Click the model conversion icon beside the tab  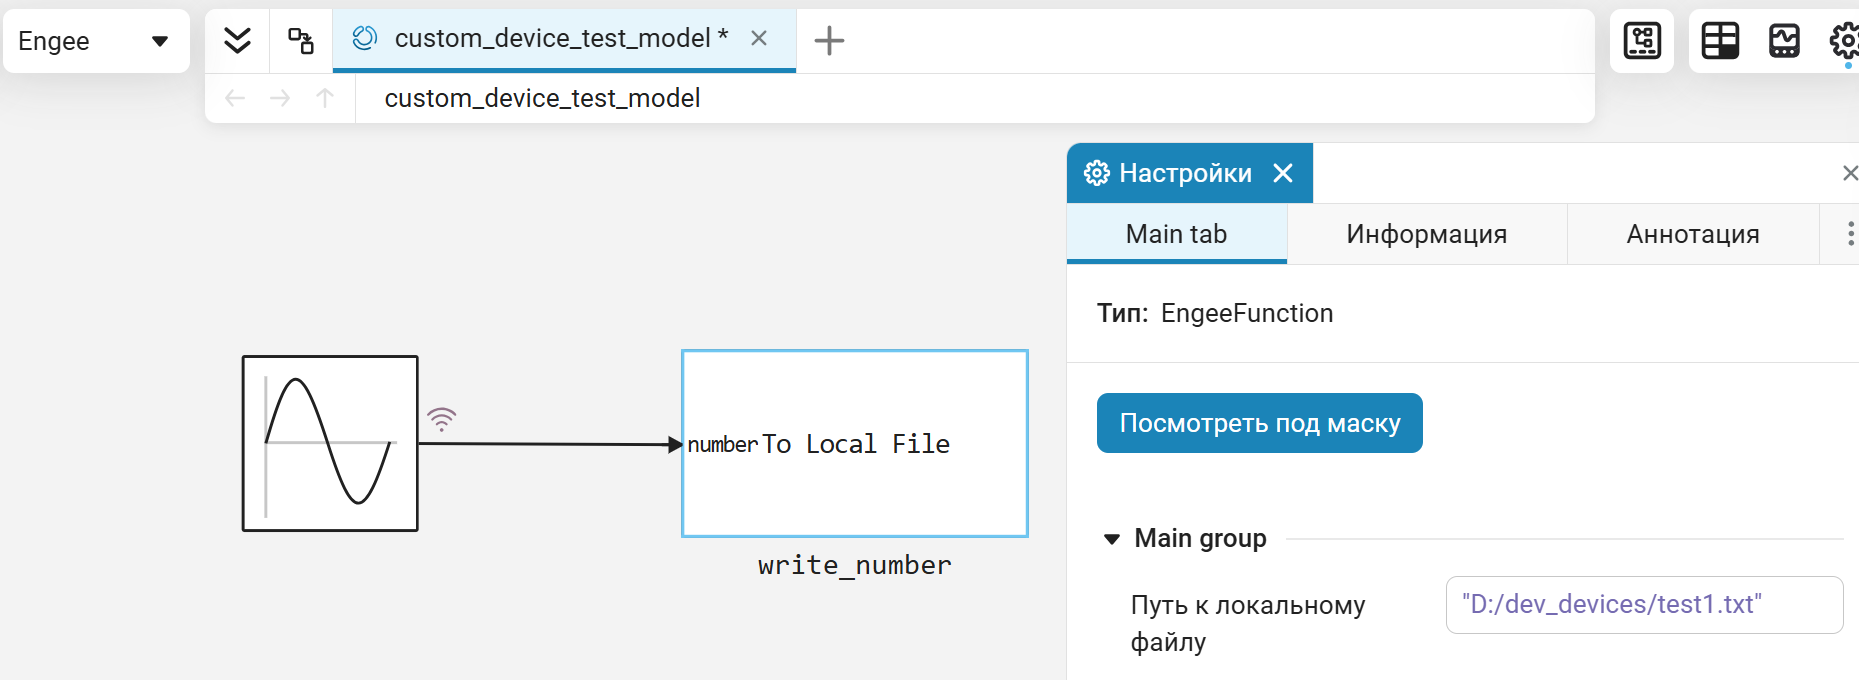(x=301, y=41)
